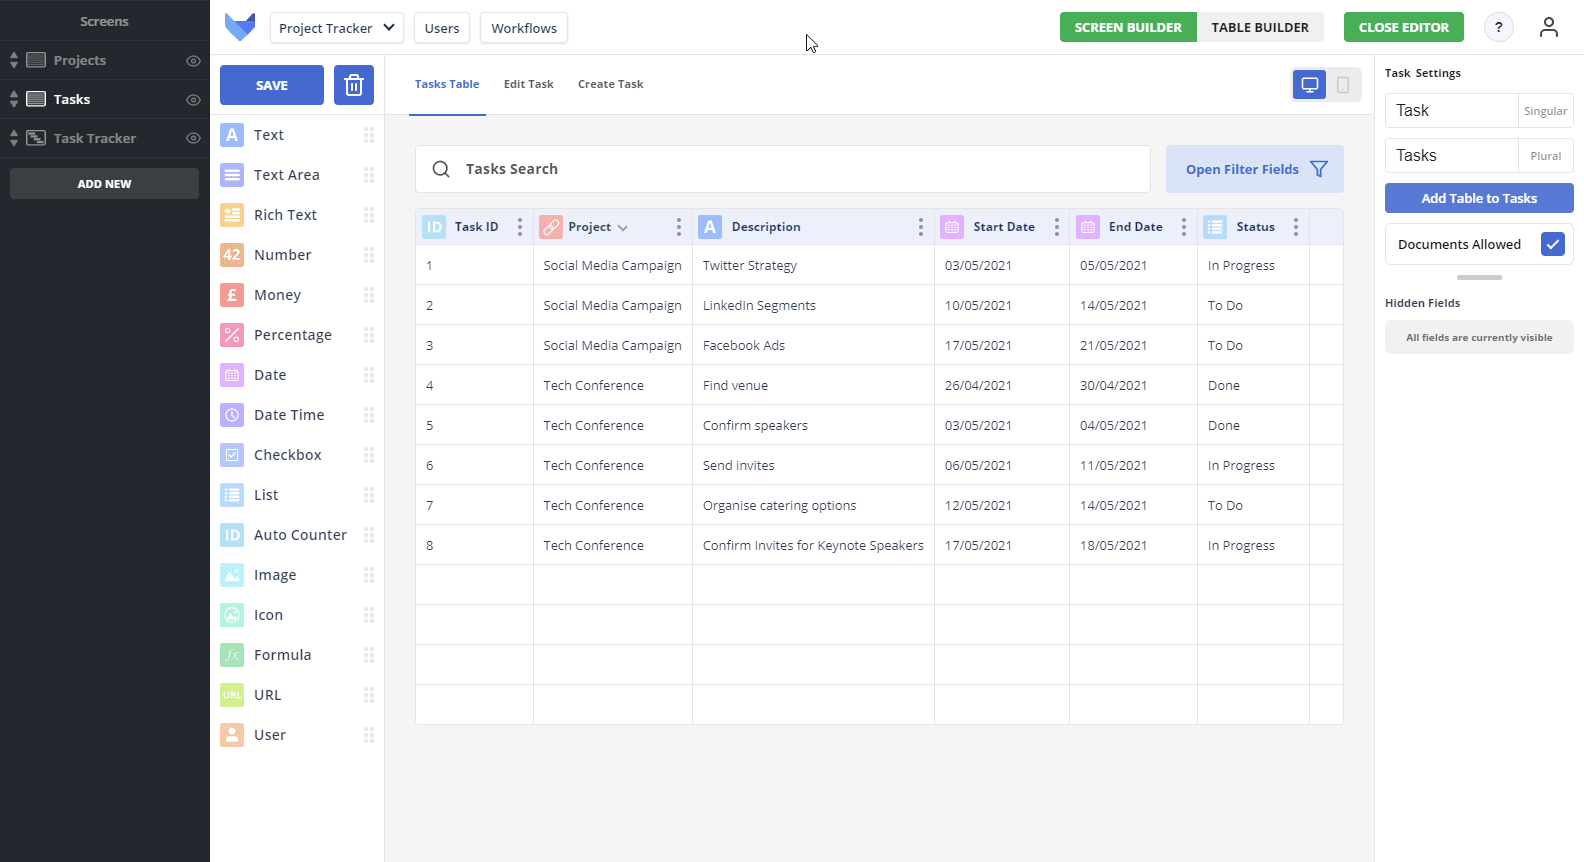This screenshot has width=1584, height=862.
Task: Expand Project column chevron
Action: [x=623, y=228]
